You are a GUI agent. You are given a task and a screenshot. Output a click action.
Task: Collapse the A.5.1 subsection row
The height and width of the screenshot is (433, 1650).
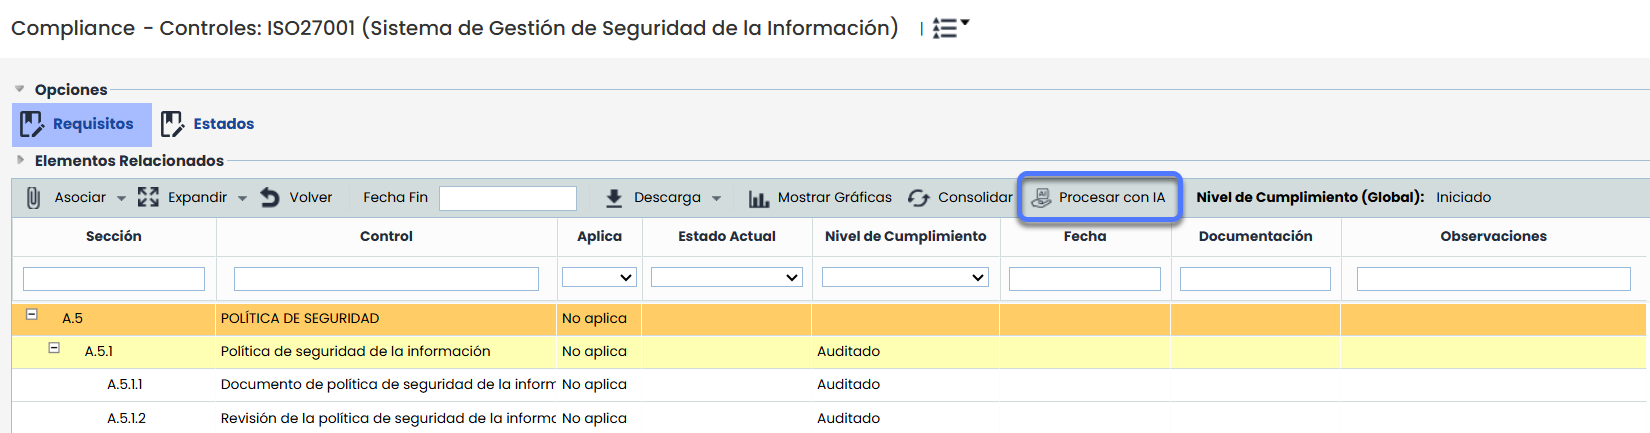point(54,348)
